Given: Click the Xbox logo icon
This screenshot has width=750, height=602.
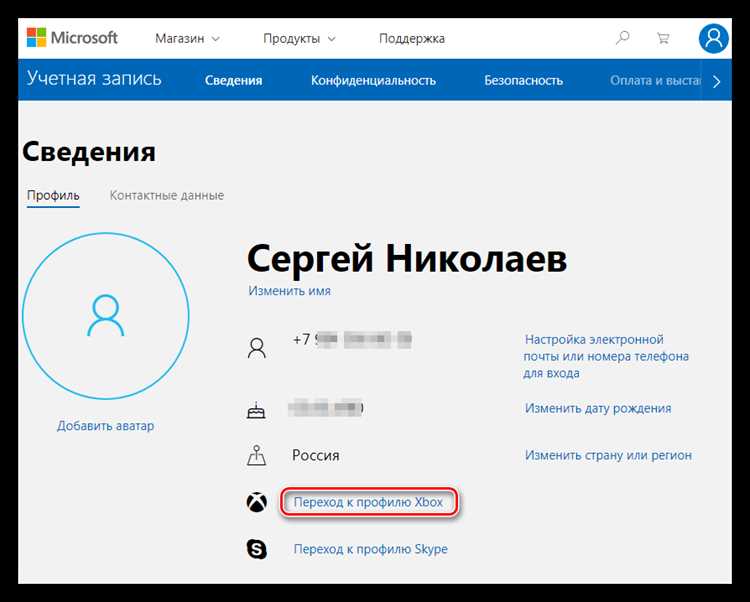Looking at the screenshot, I should click(257, 502).
